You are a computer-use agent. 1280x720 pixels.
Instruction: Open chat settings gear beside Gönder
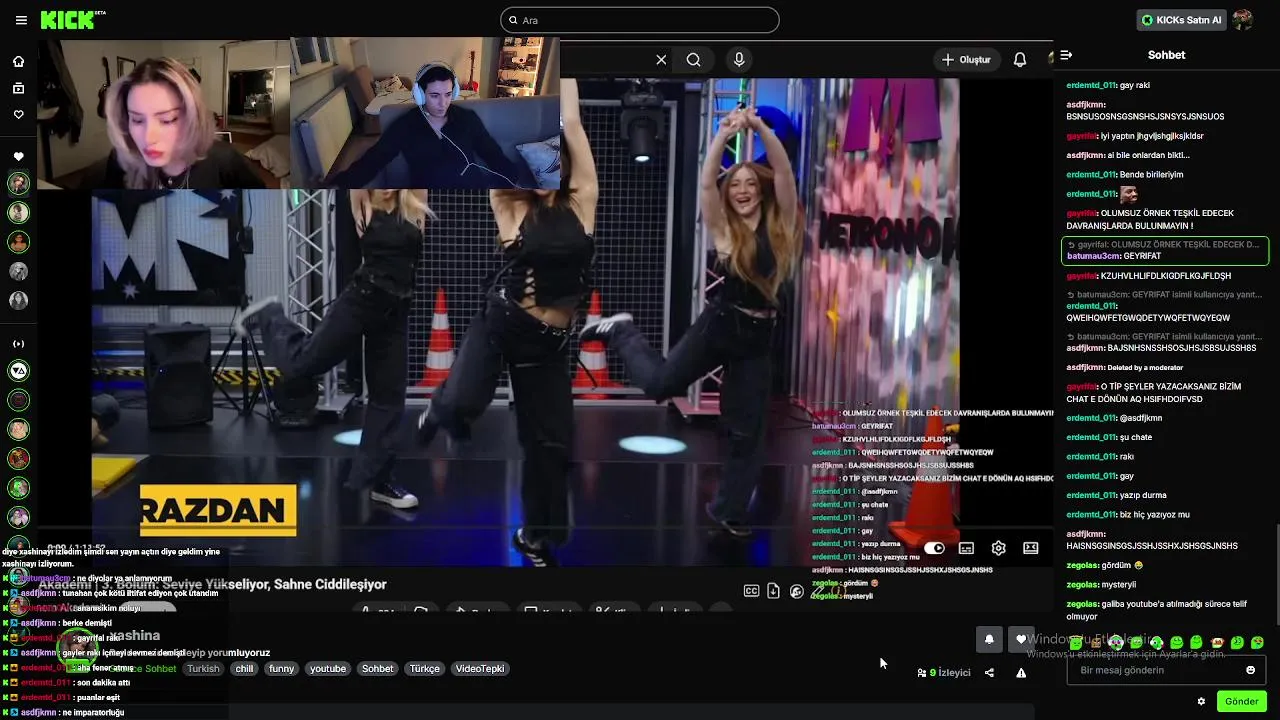pyautogui.click(x=1201, y=702)
